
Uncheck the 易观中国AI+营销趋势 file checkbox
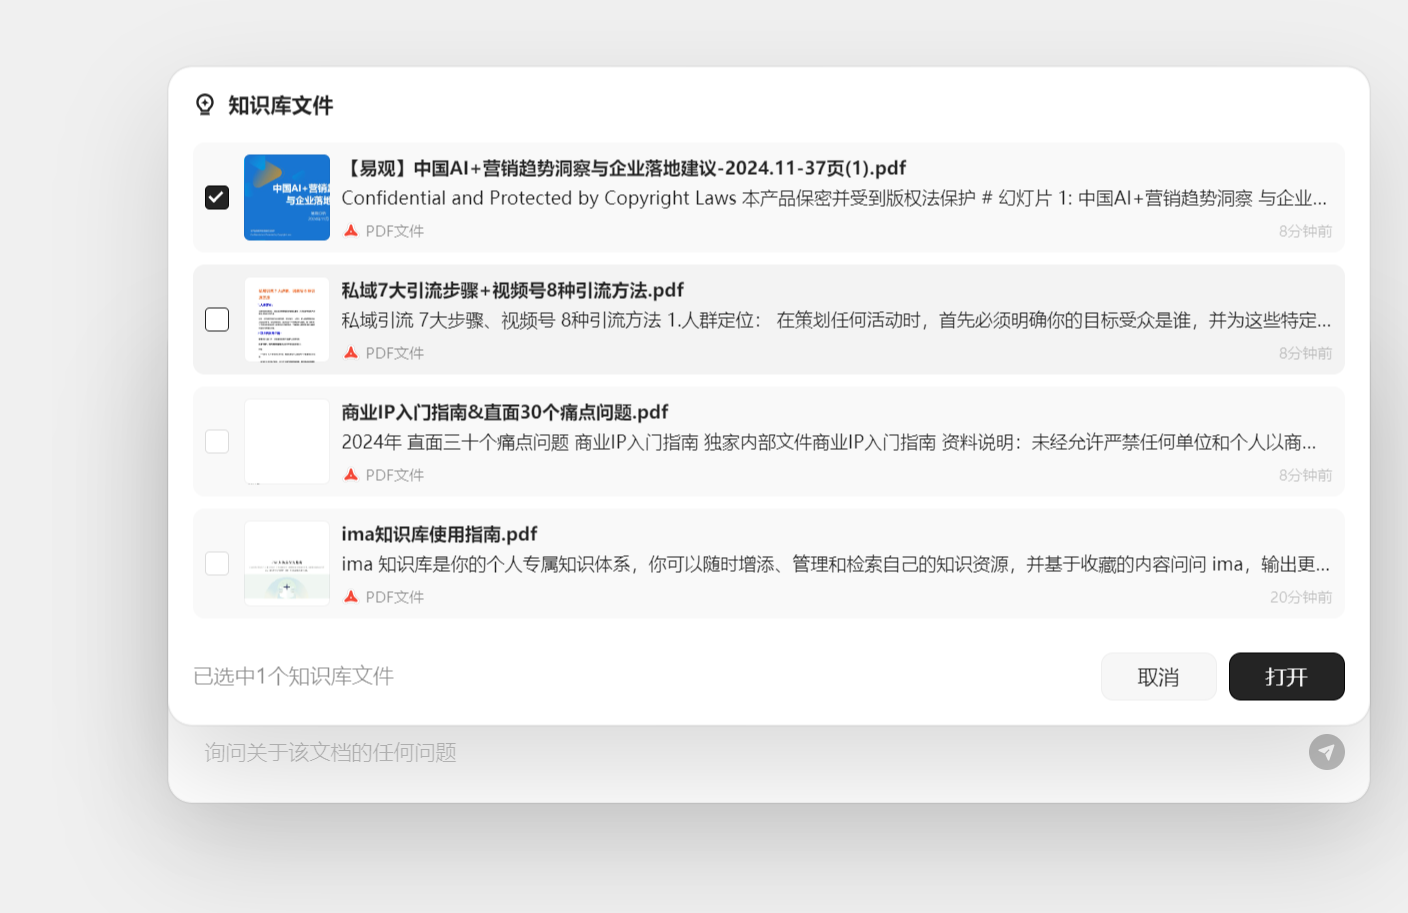216,197
